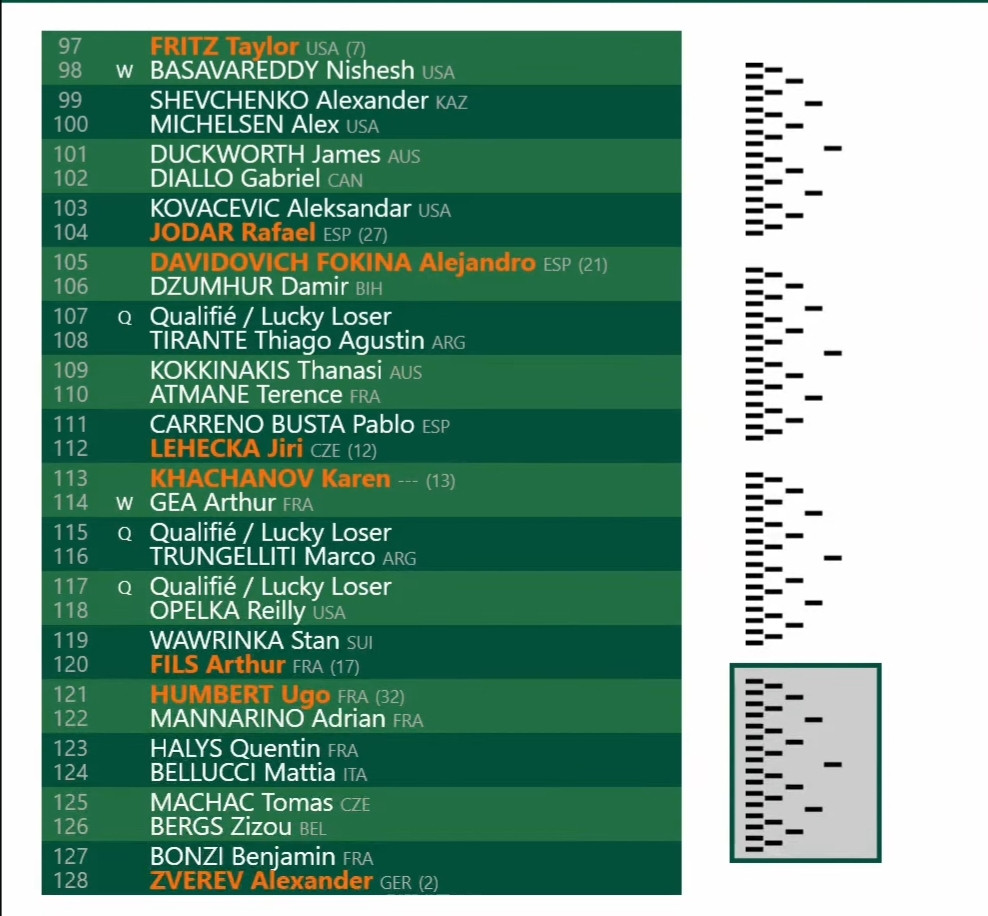Select DIALLO Gabriel in the draw
Image resolution: width=988 pixels, height=916 pixels.
[x=235, y=179]
